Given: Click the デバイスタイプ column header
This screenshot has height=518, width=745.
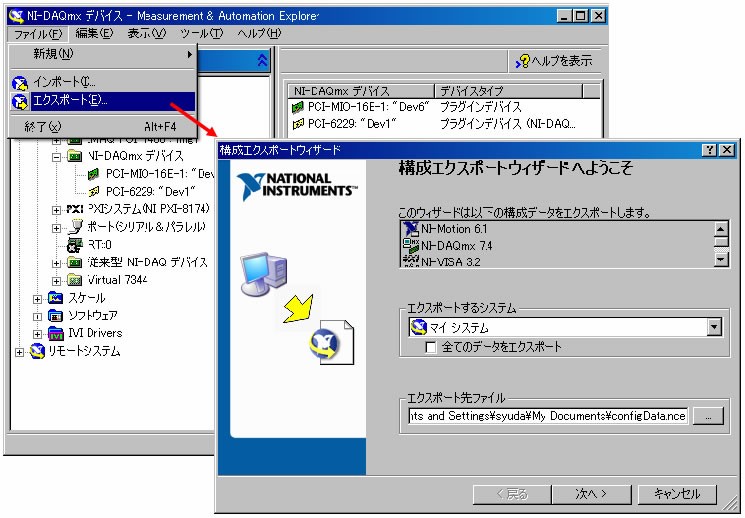Looking at the screenshot, I should [x=508, y=91].
